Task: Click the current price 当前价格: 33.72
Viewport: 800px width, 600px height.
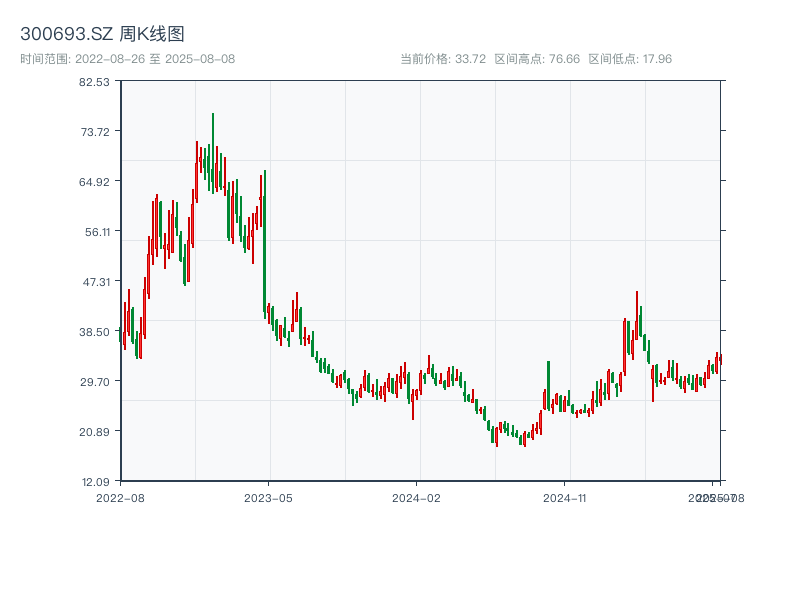Action: [x=443, y=59]
